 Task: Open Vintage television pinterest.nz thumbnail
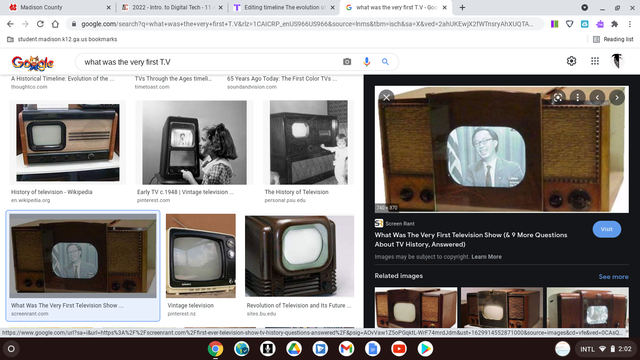[201, 256]
